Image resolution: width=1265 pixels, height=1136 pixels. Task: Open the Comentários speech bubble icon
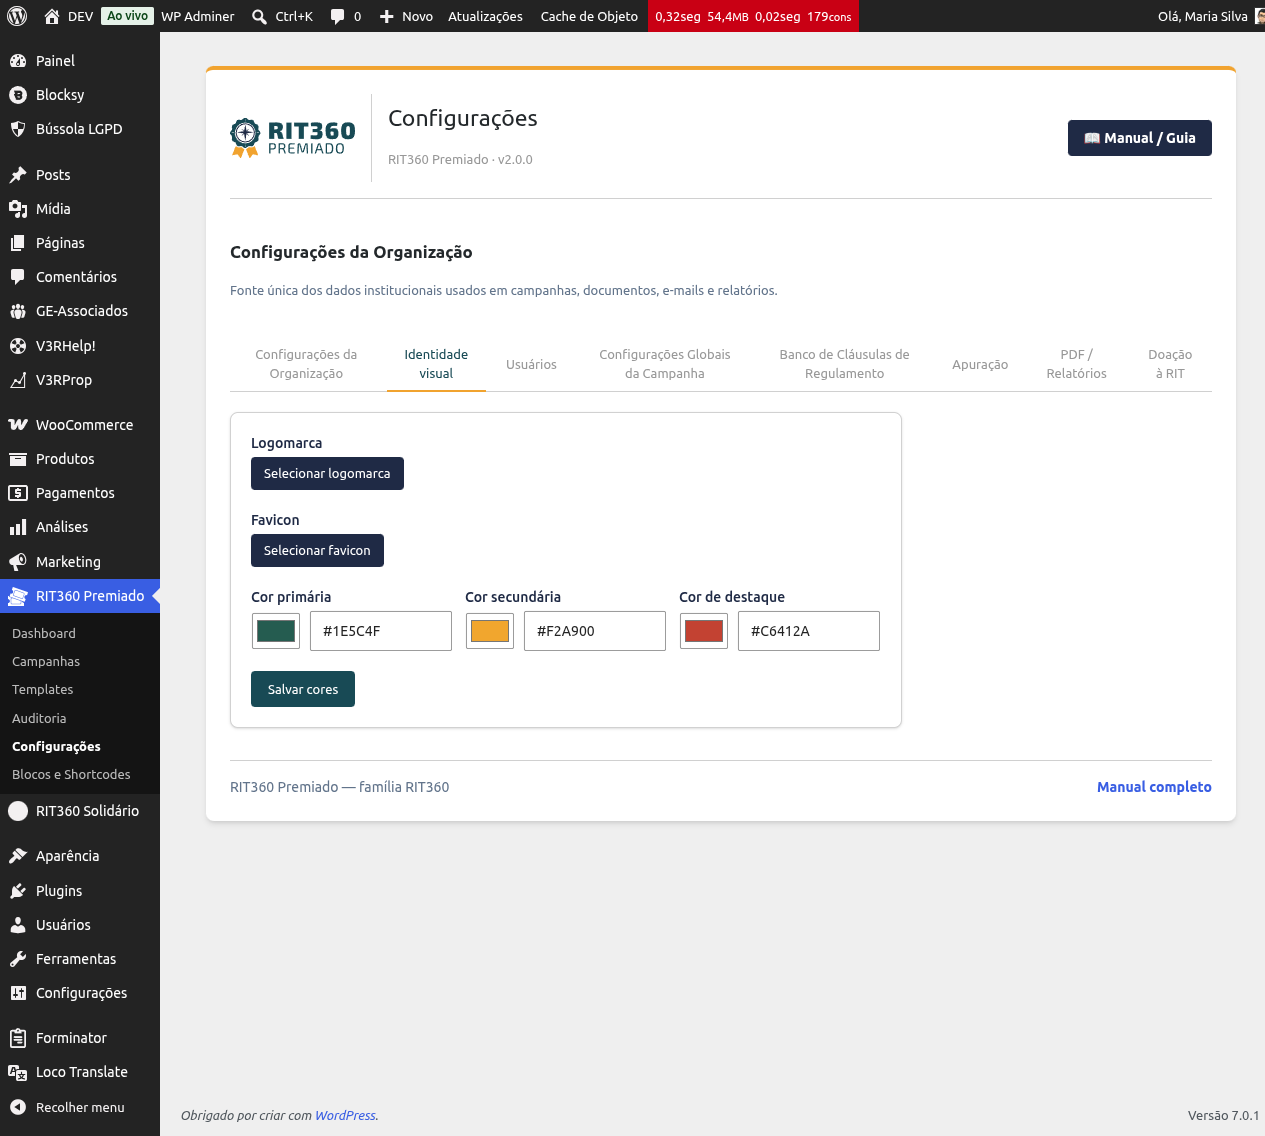[18, 277]
